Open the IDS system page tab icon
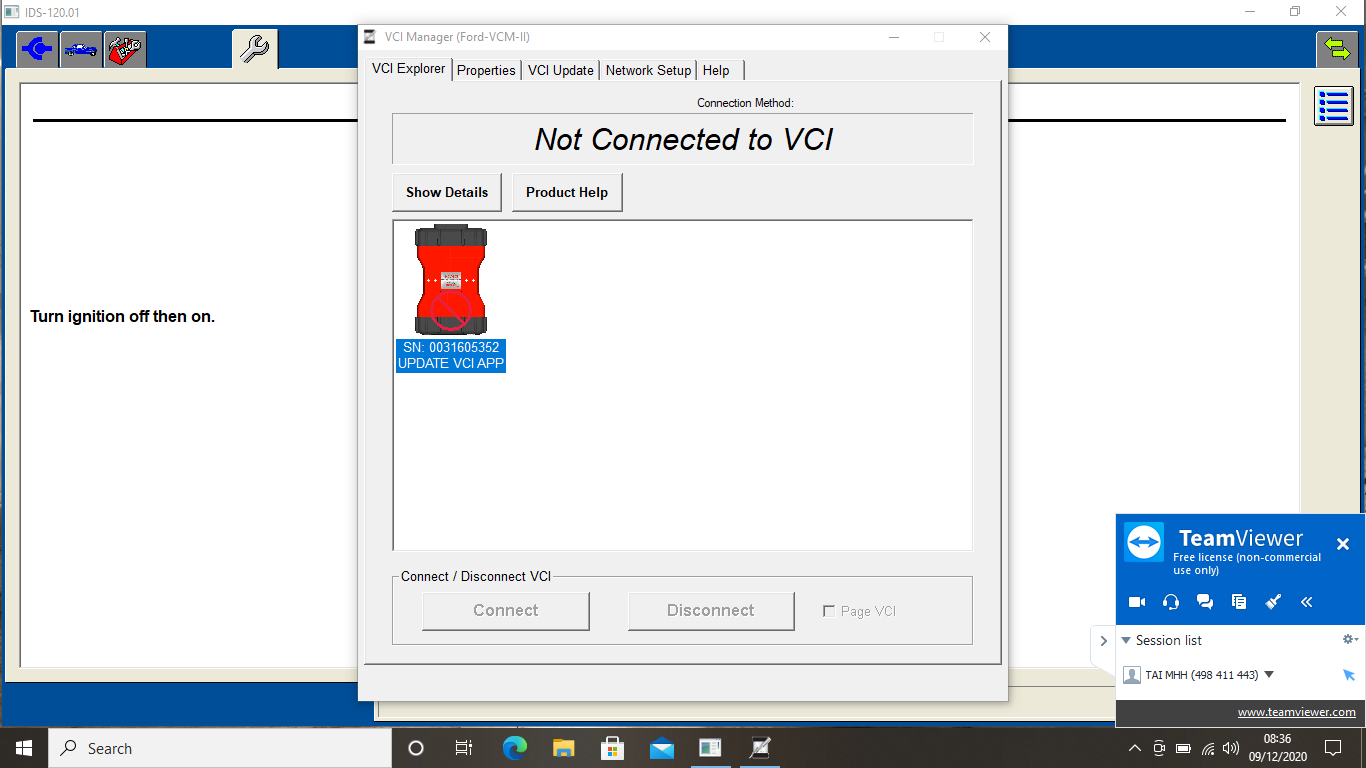1366x768 pixels. [x=37, y=48]
